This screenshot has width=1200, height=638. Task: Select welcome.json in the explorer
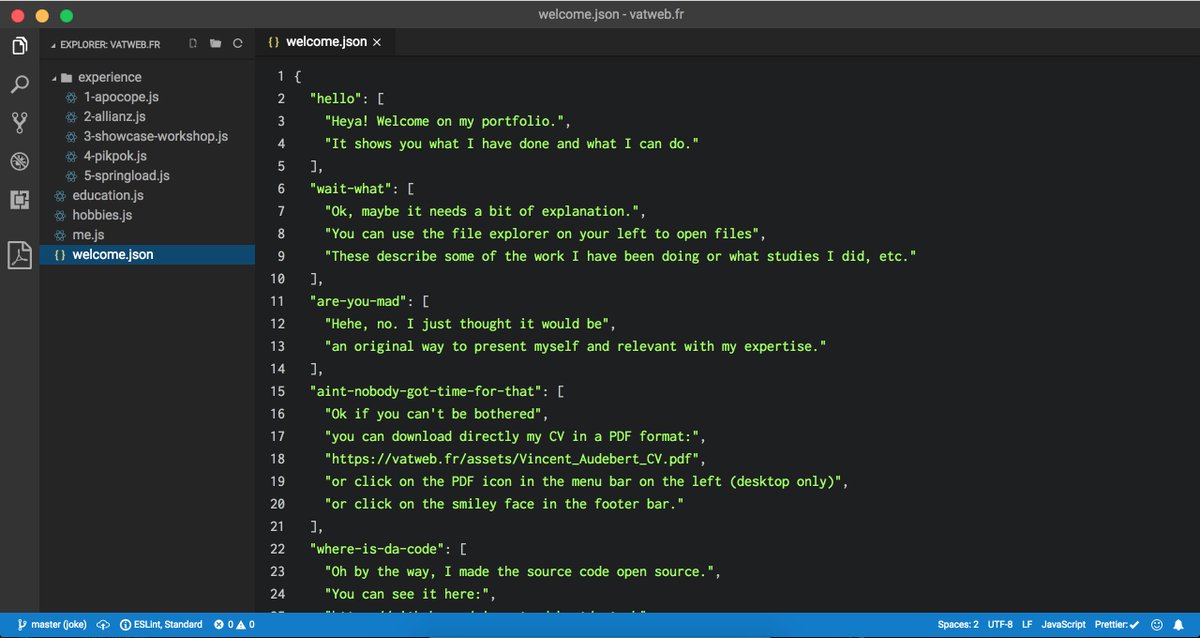tap(147, 255)
